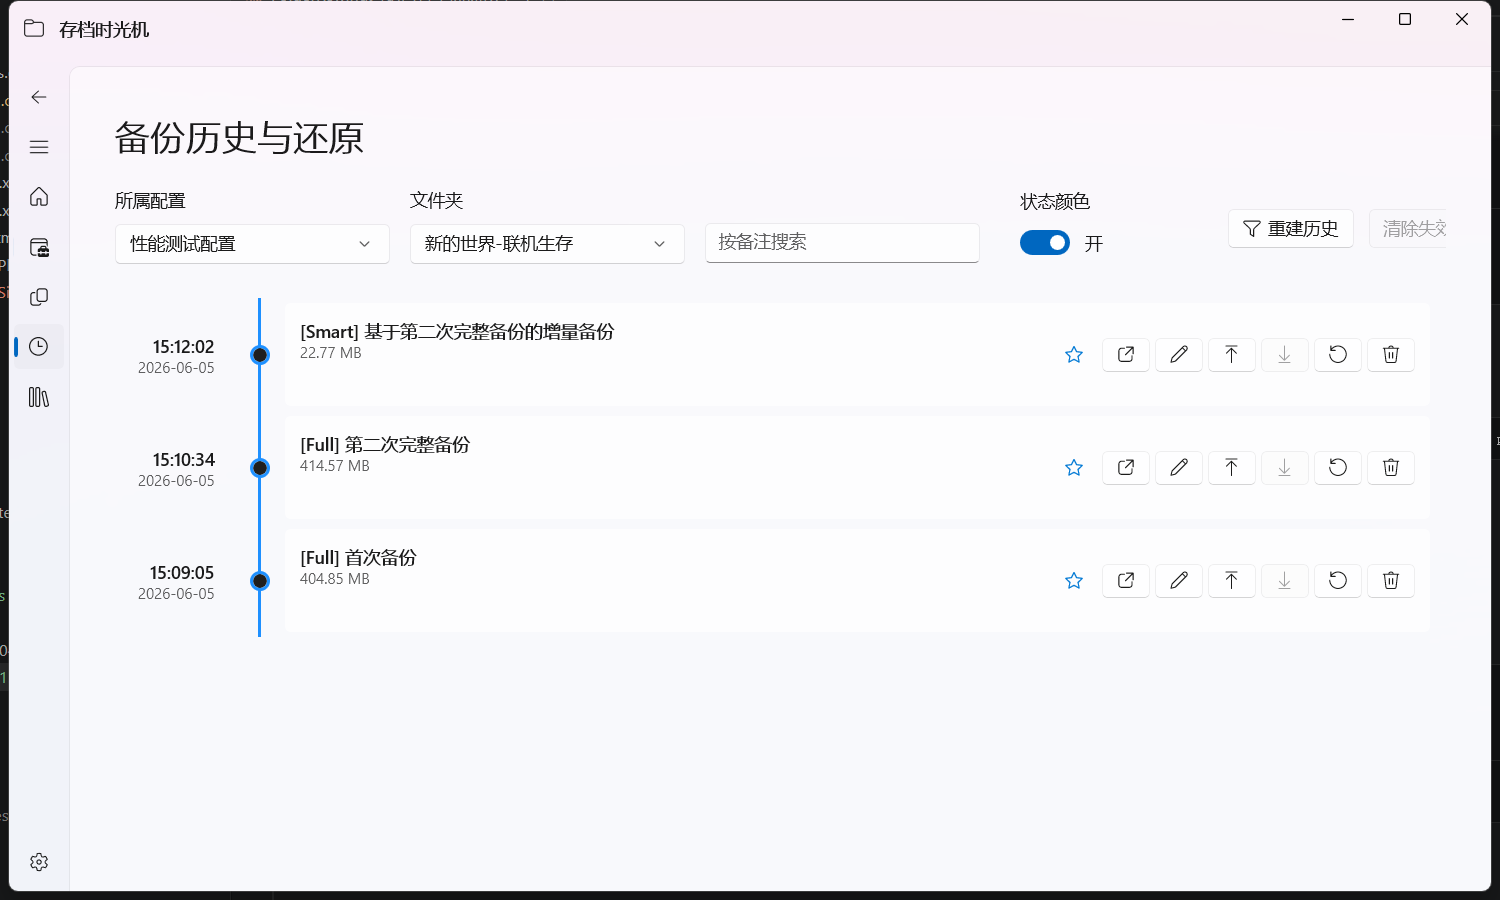Click download arrow for 第二次完整备份
This screenshot has width=1500, height=900.
click(1285, 468)
